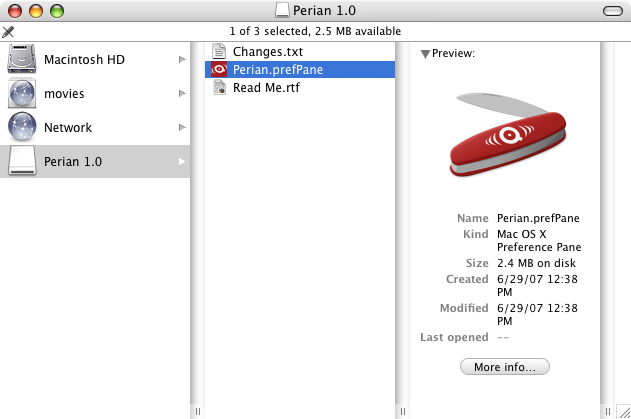Click the toolbar hide pill button
631x419 pixels.
click(x=611, y=10)
